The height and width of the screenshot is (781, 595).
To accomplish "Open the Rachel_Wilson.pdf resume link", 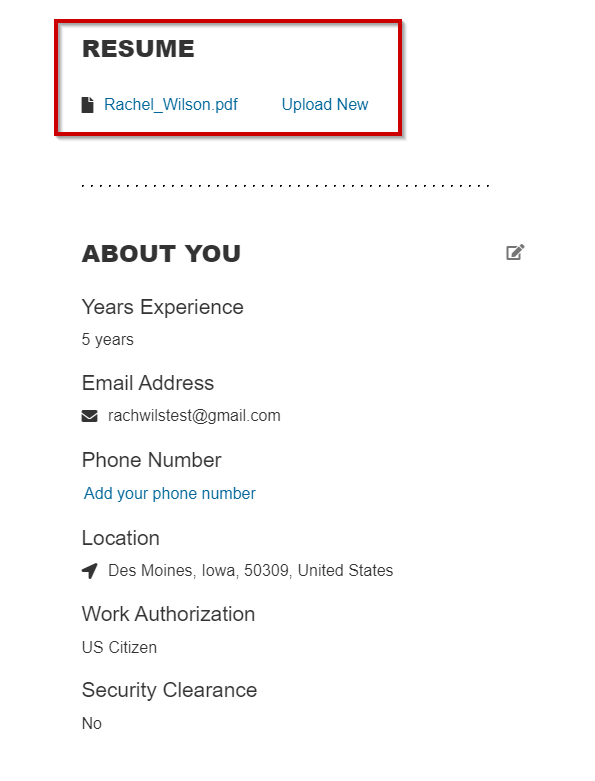I will [x=171, y=105].
